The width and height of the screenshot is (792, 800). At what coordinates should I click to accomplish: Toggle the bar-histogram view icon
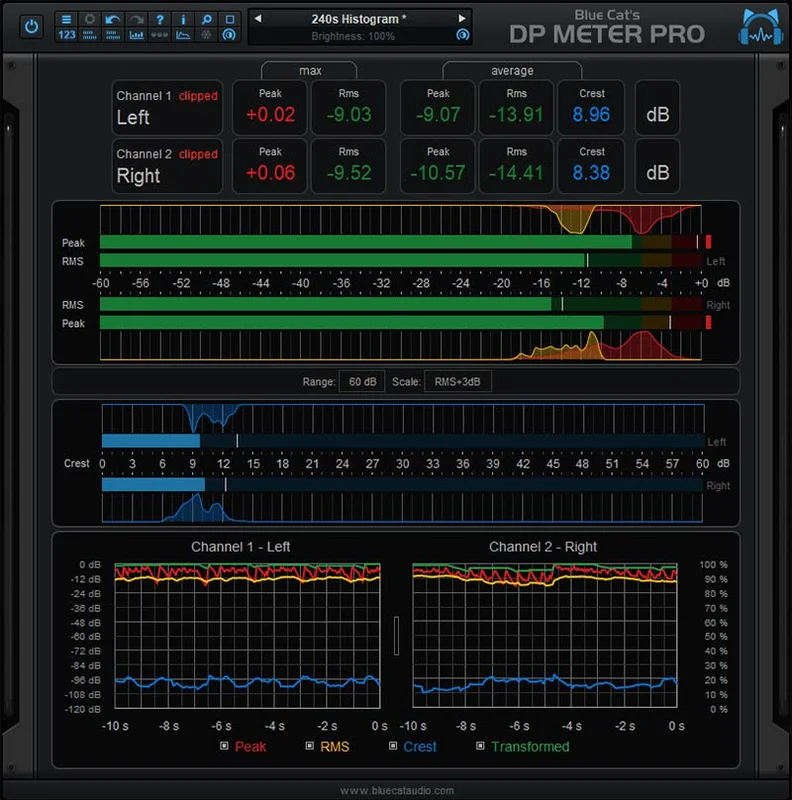pyautogui.click(x=136, y=35)
